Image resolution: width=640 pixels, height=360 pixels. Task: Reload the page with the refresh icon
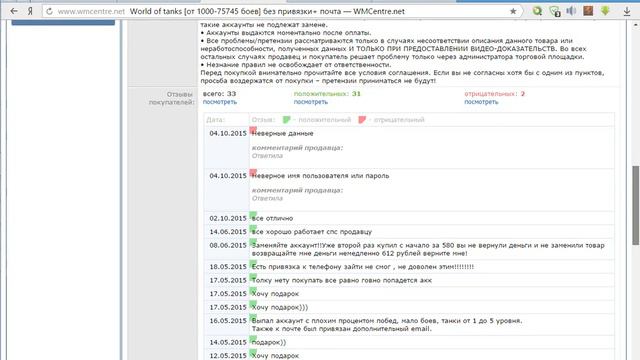tap(49, 11)
